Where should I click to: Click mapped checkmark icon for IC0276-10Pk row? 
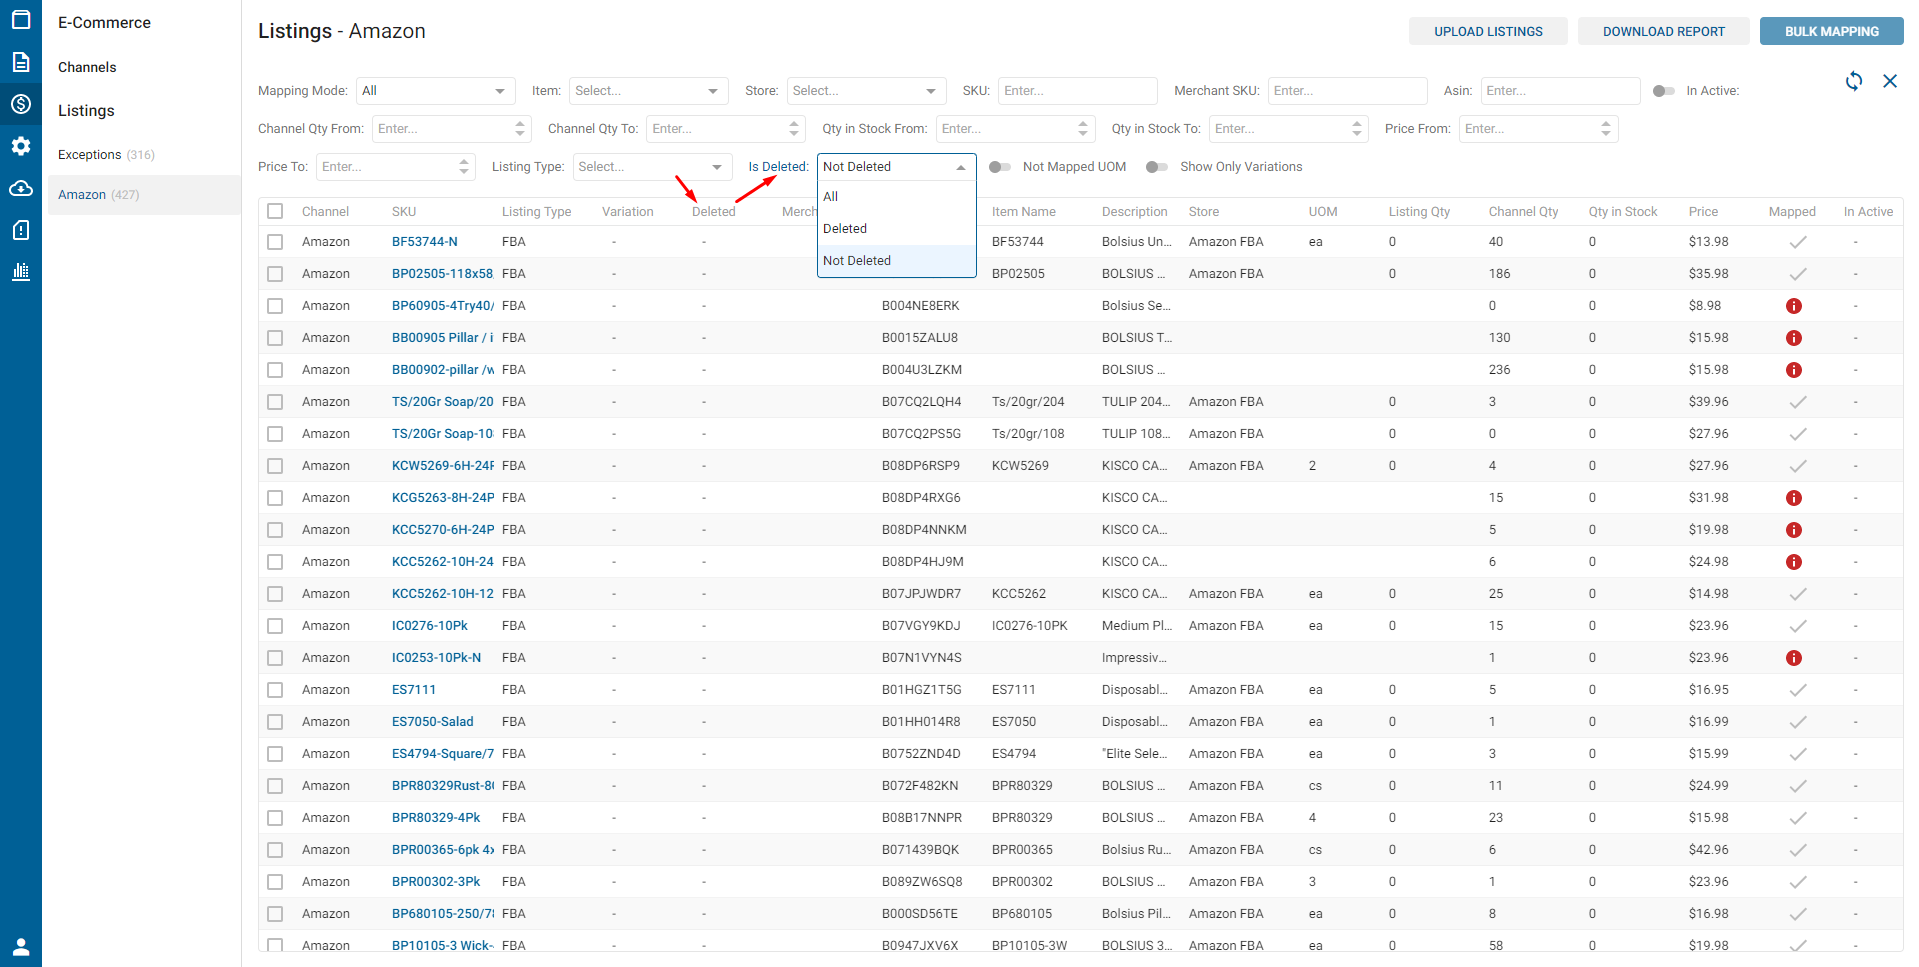point(1797,626)
